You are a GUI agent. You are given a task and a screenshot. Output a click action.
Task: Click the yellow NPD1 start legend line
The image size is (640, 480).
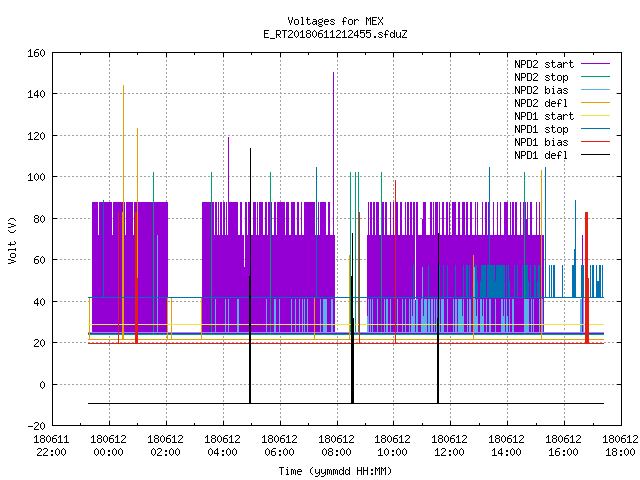coord(595,116)
